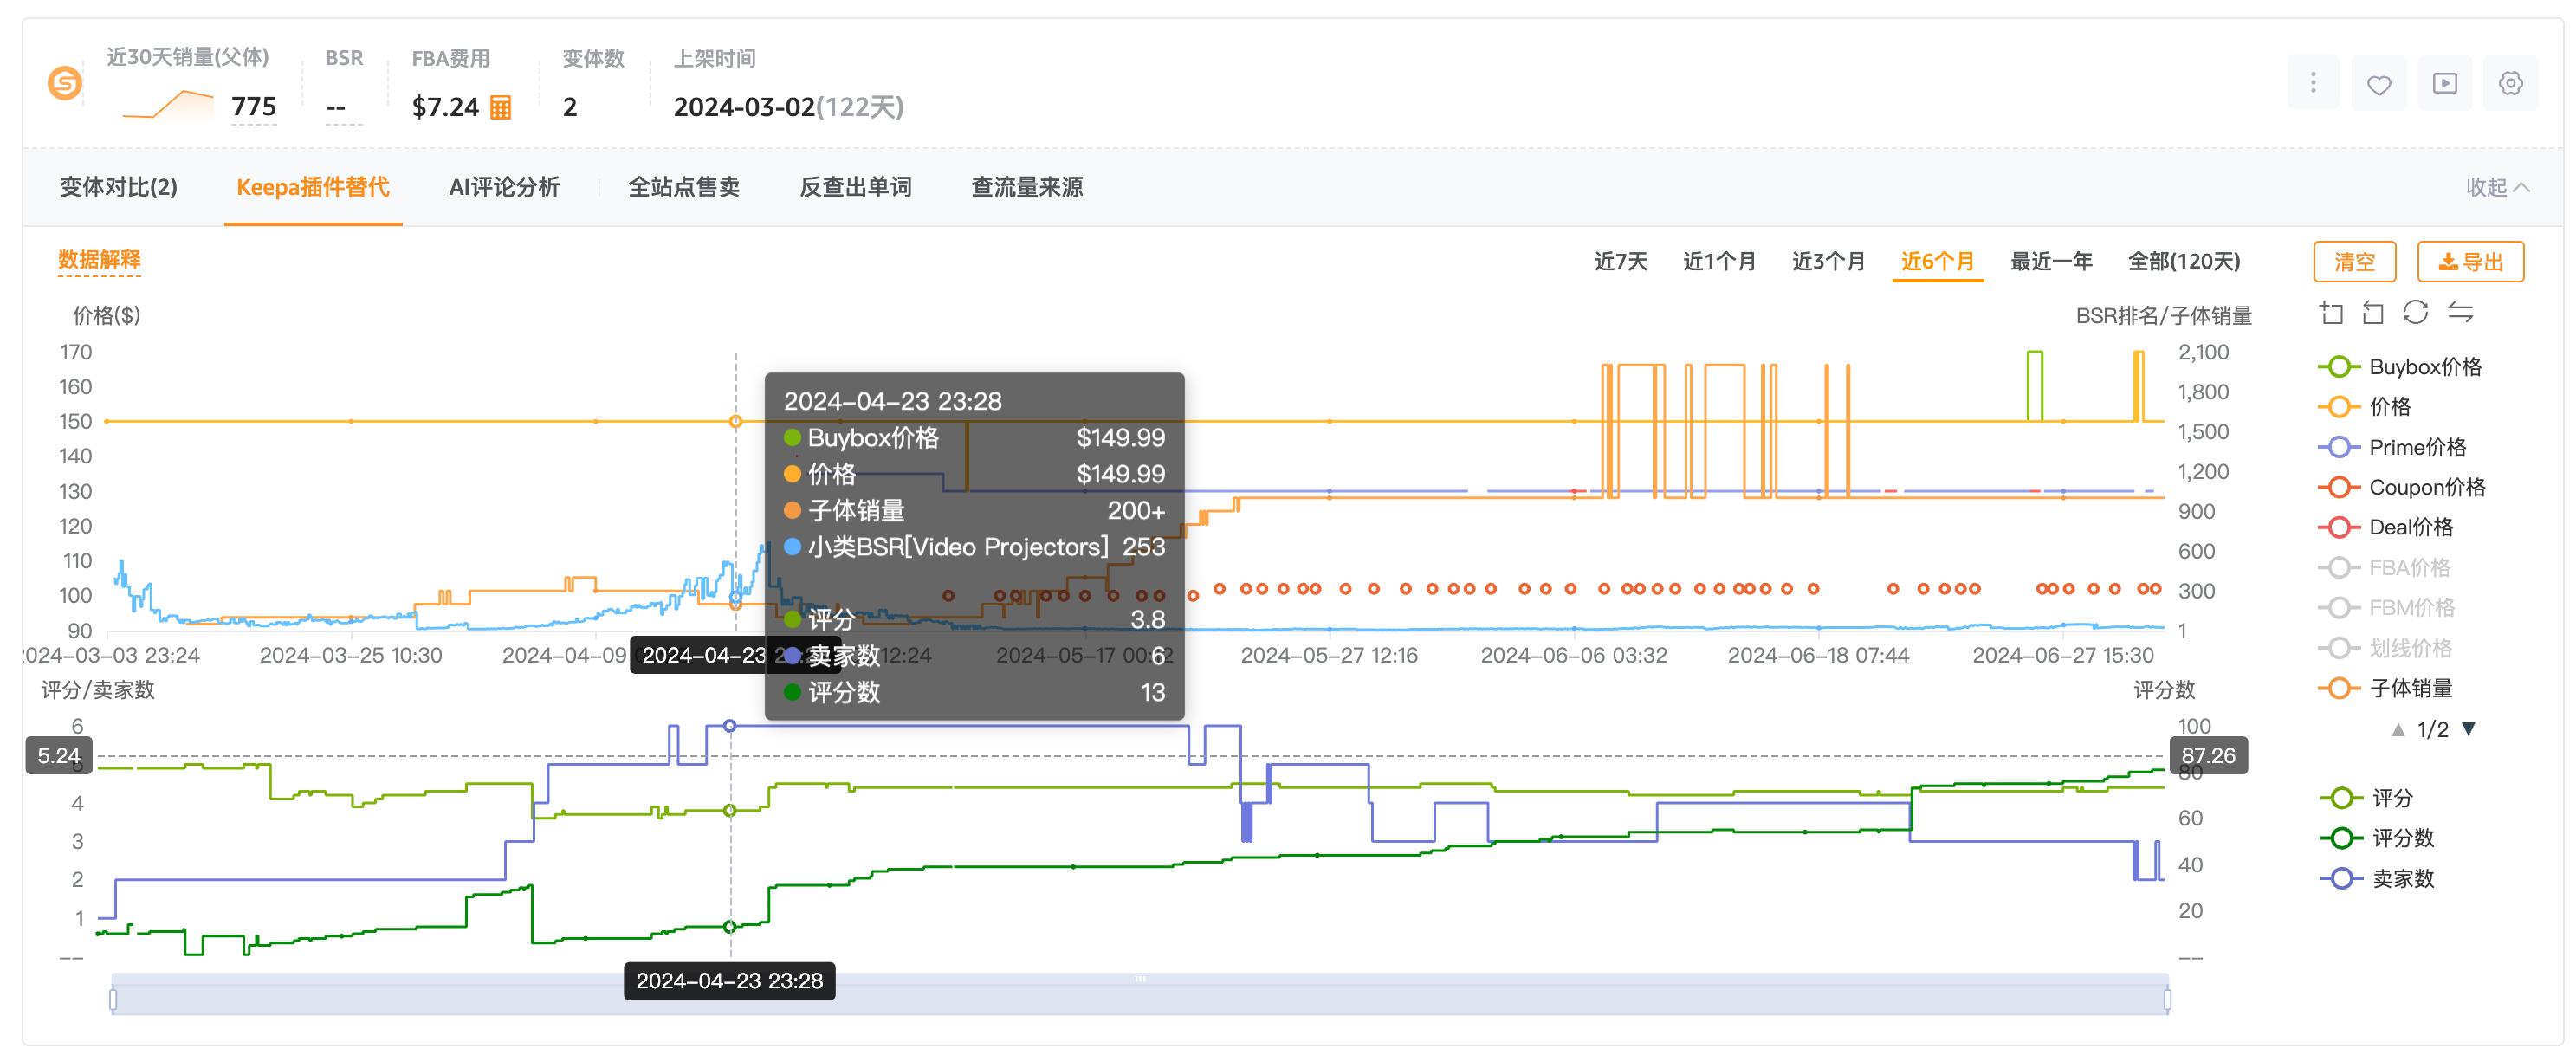Click the 导出 export button
Screen dimensions: 2576x1055
2471,262
